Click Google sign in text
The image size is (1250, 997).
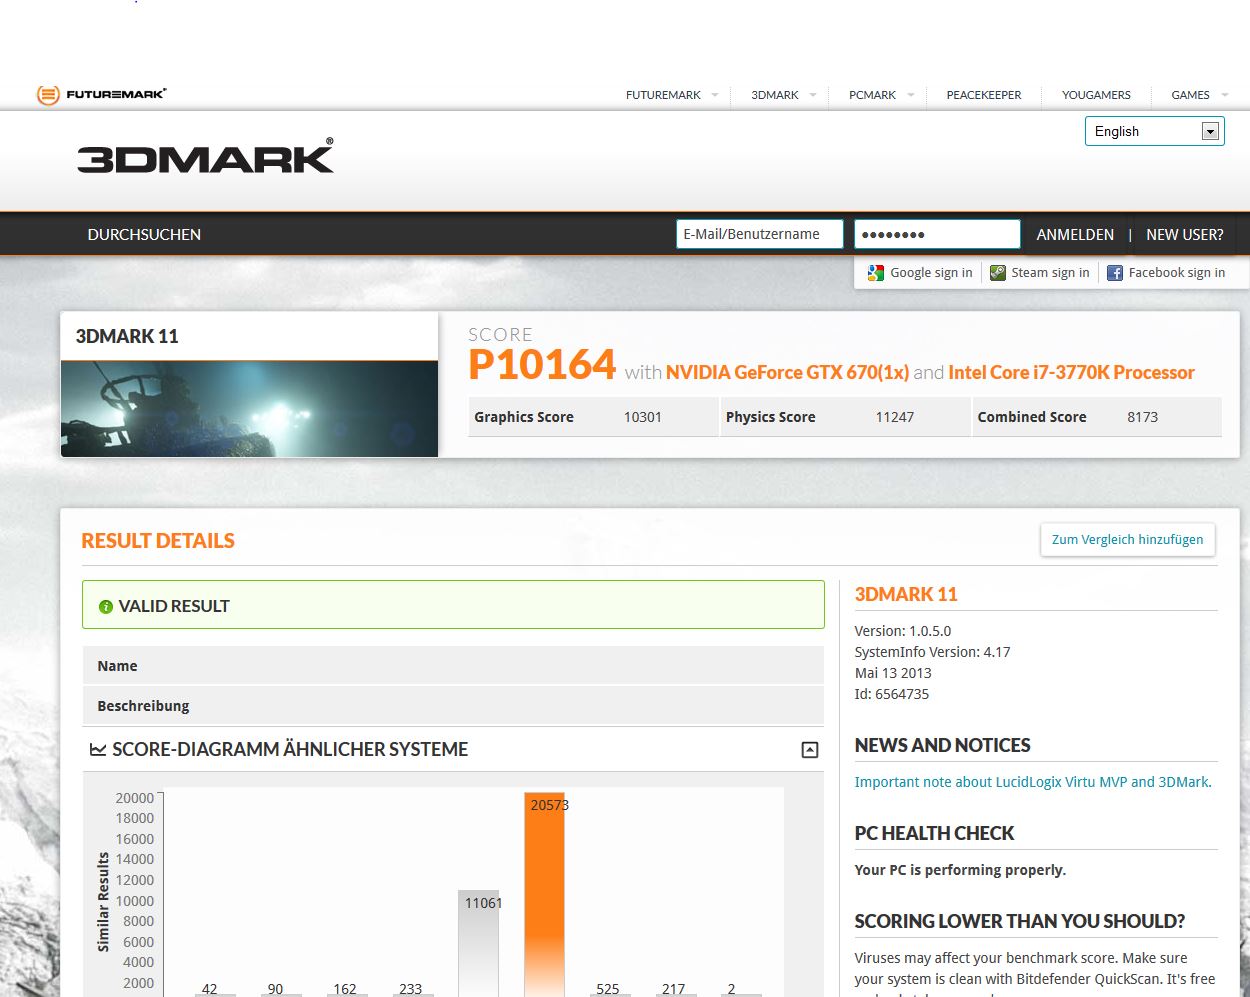pyautogui.click(x=931, y=273)
